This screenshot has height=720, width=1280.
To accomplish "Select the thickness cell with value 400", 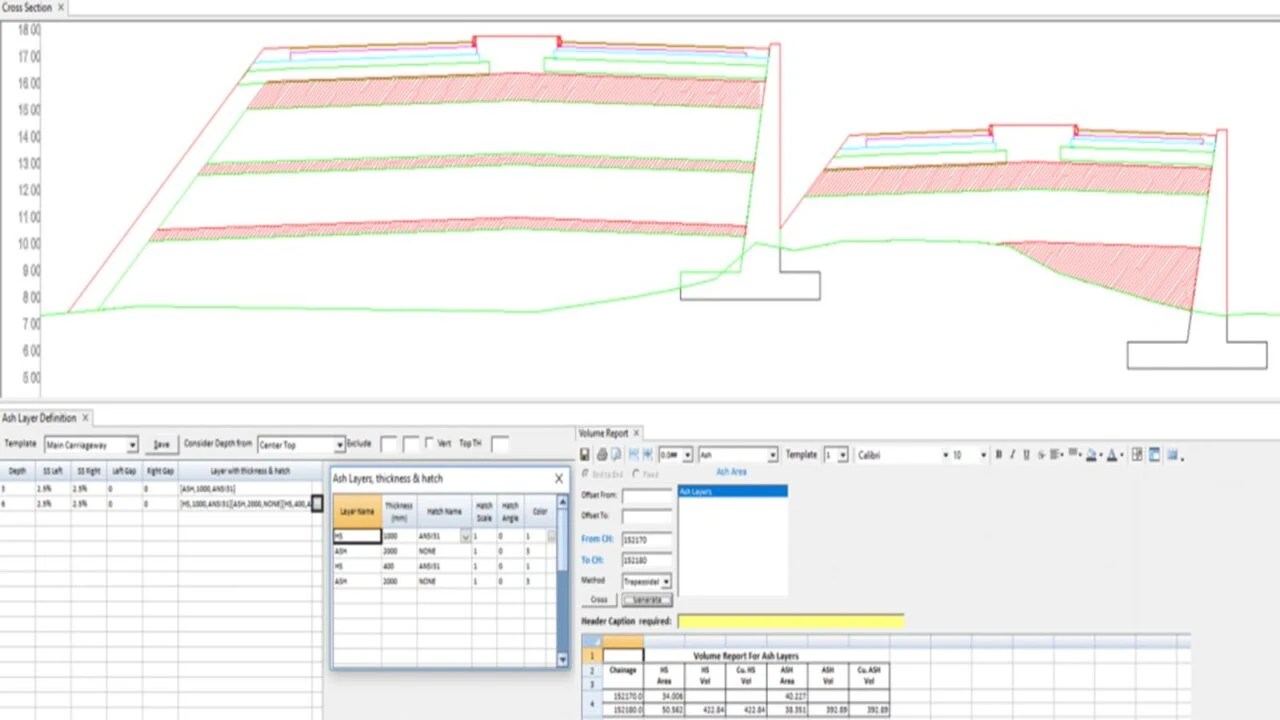I will [x=399, y=566].
